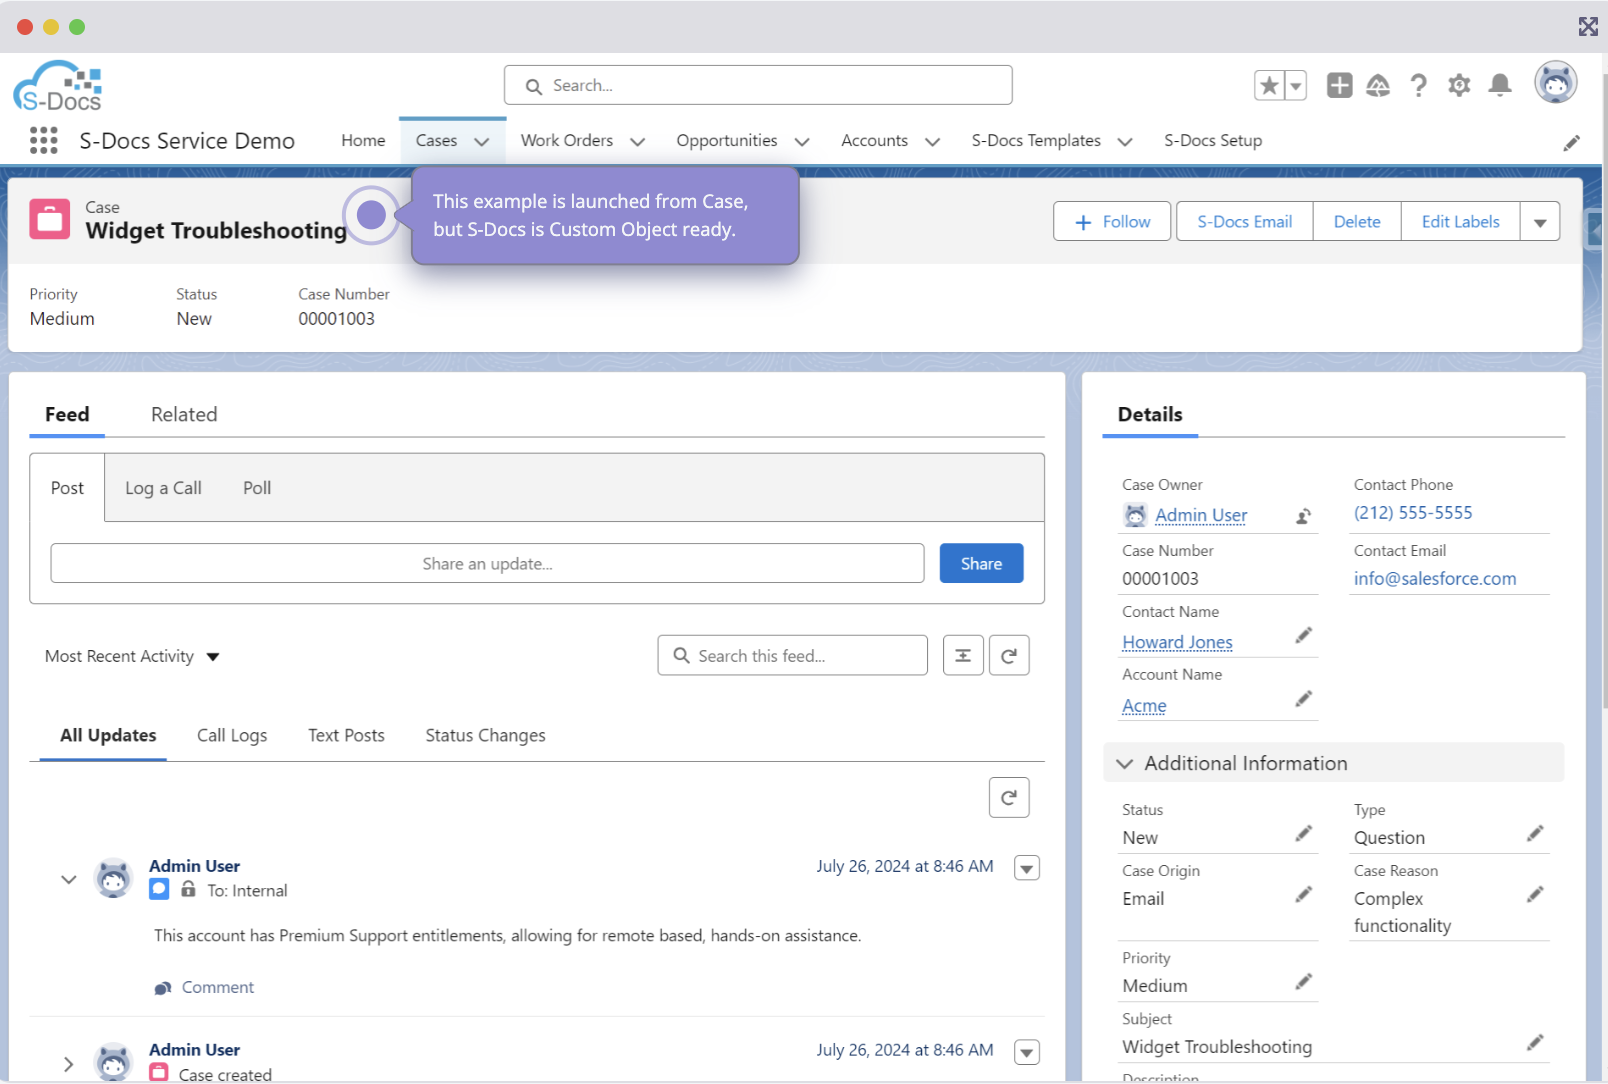This screenshot has width=1608, height=1084.
Task: Click the macOS fullscreen arrows icon
Action: pos(1588,27)
